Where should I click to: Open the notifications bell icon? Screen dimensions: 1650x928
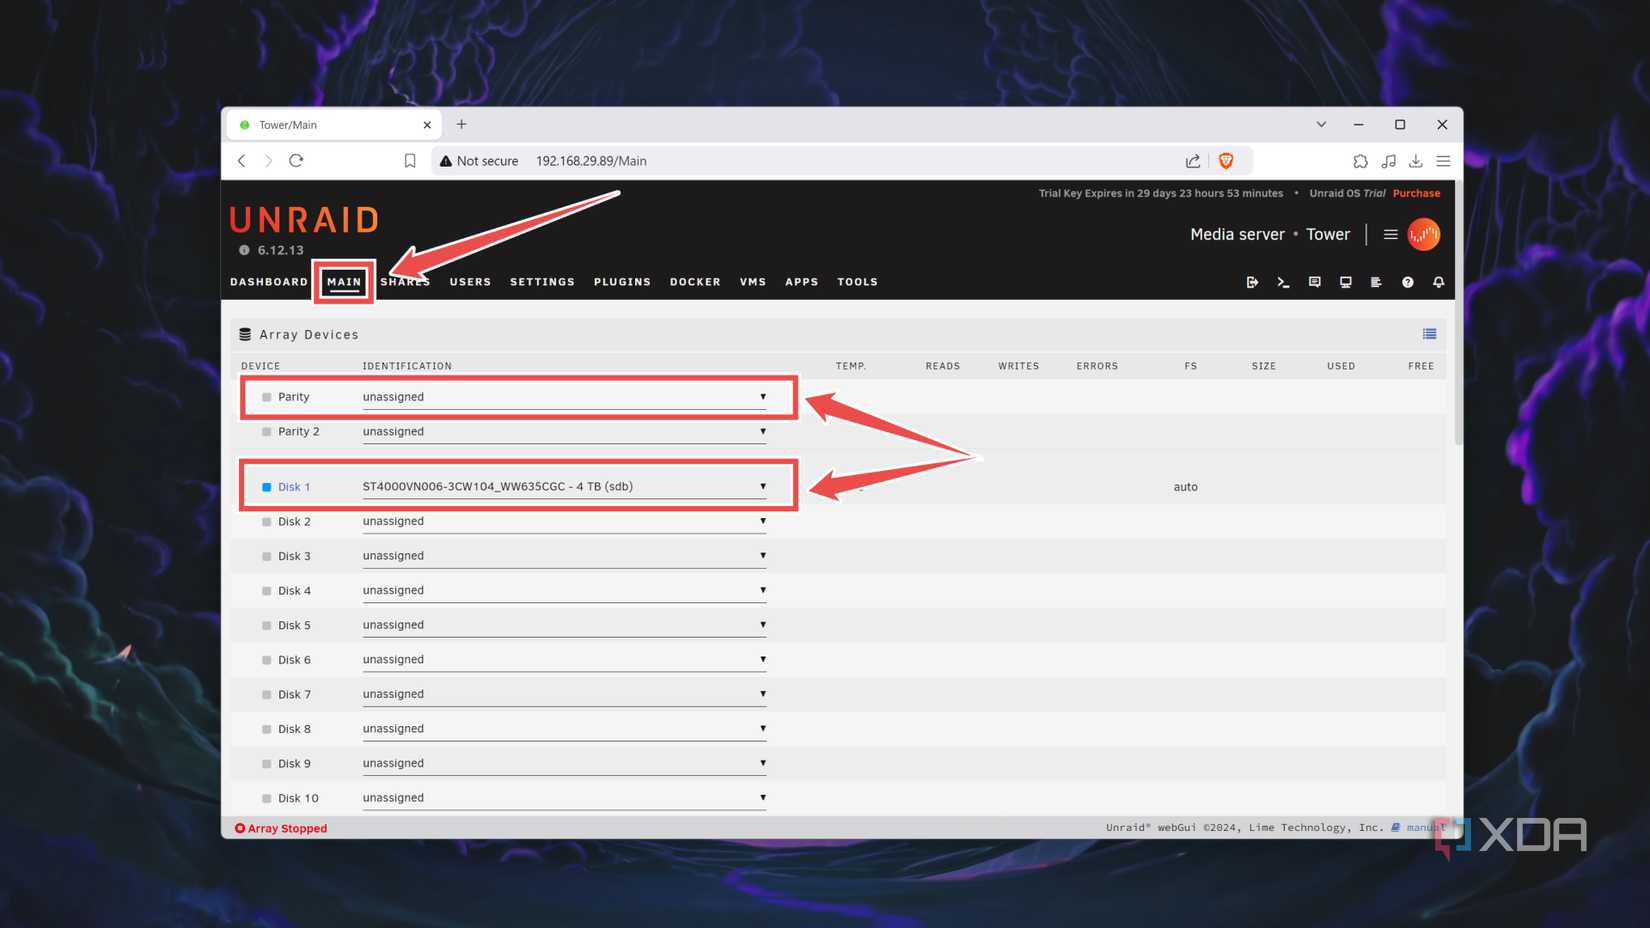[1438, 283]
